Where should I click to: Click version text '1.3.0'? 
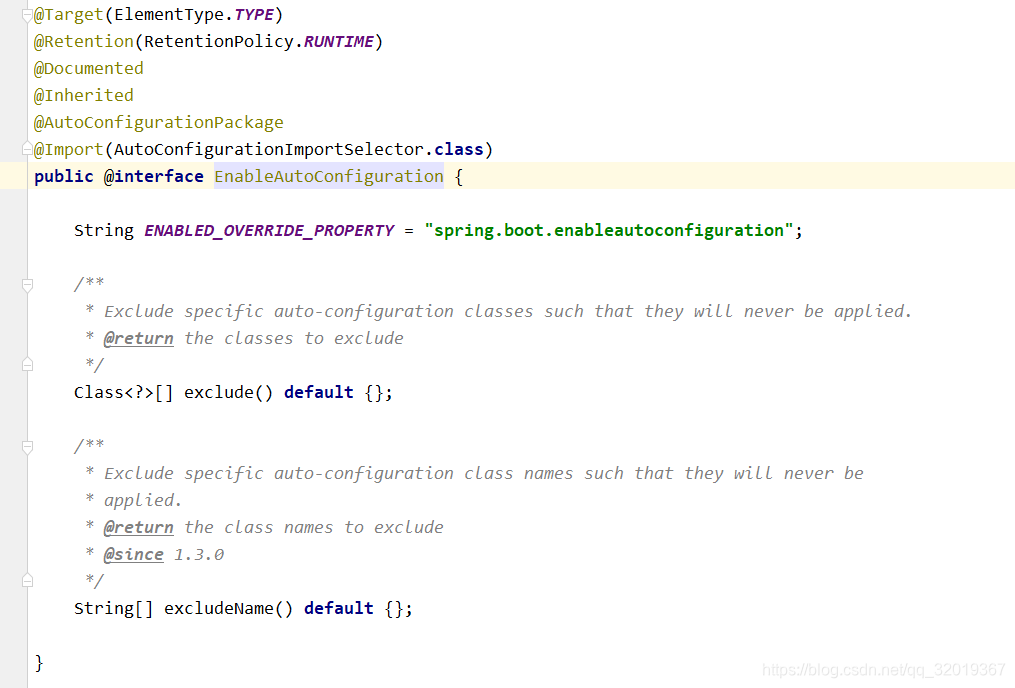point(199,555)
